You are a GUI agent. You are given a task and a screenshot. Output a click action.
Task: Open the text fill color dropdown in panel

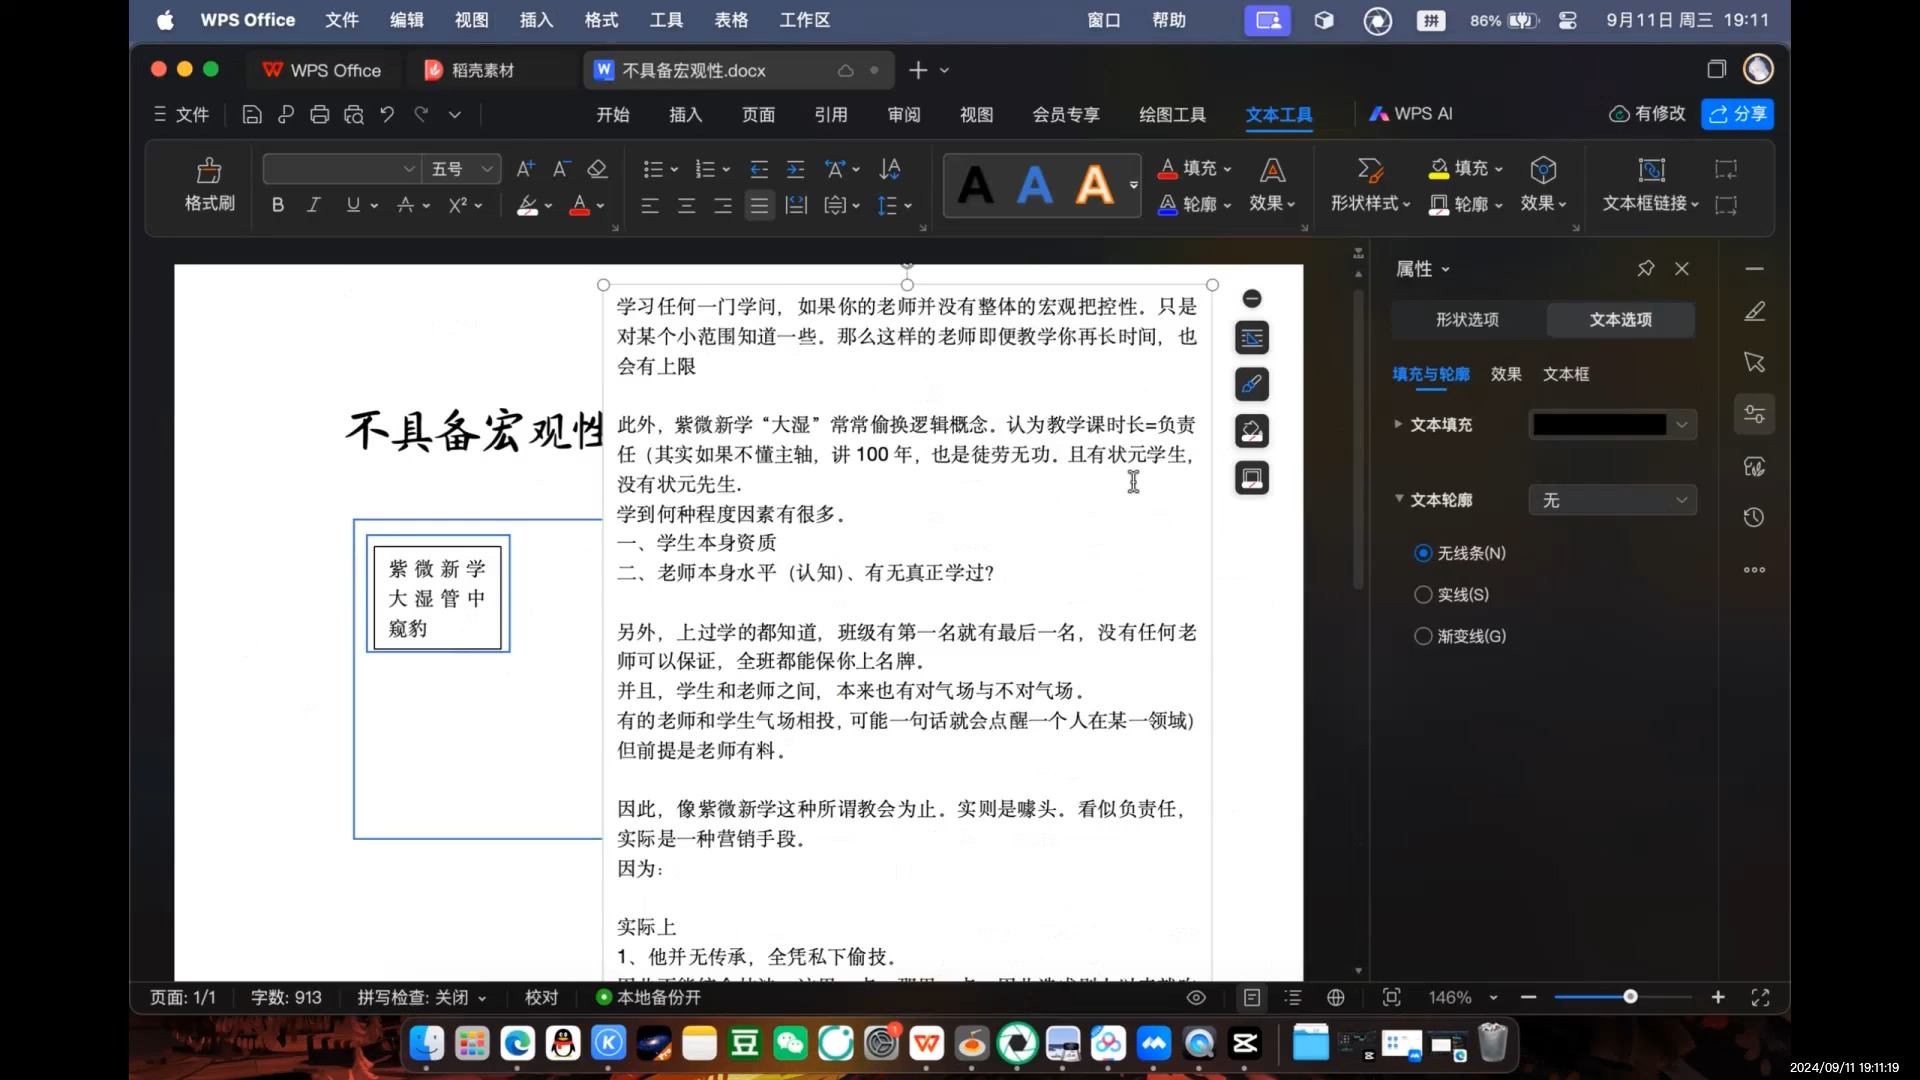(1682, 424)
